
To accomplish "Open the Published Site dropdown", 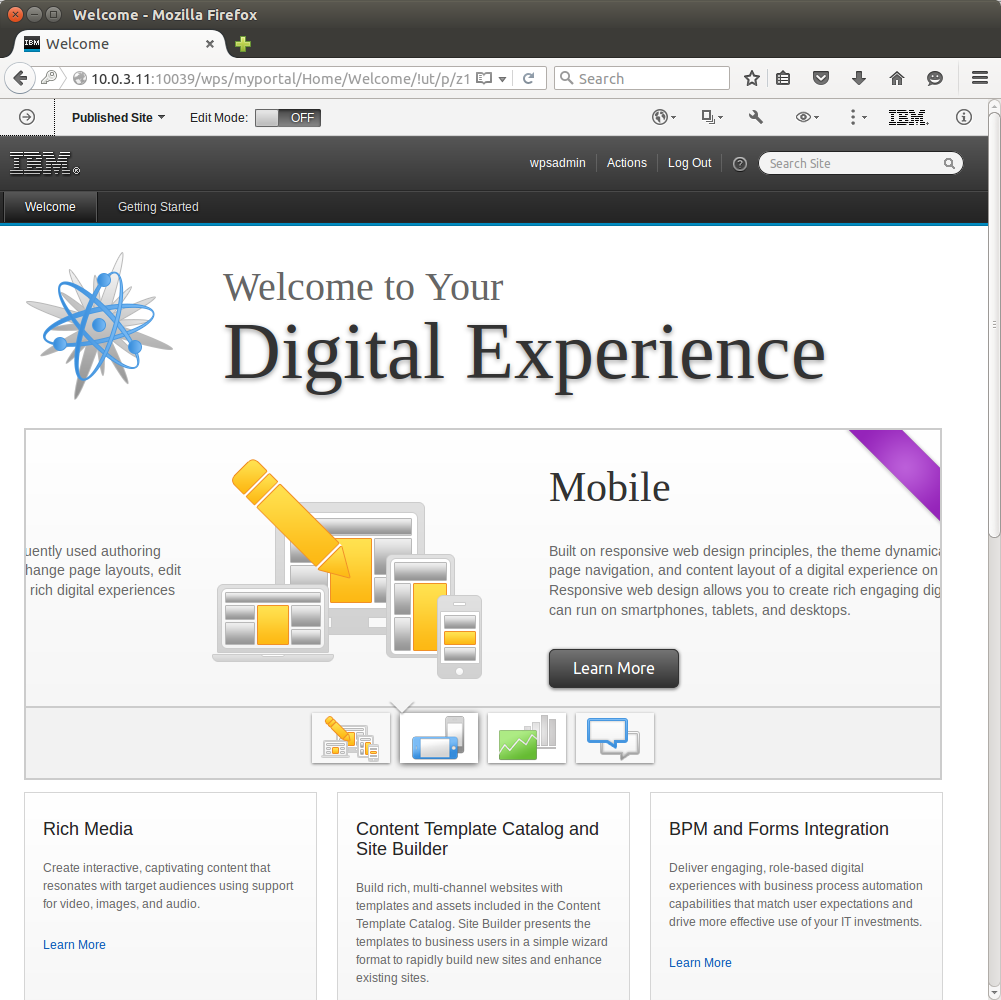I will [x=118, y=117].
